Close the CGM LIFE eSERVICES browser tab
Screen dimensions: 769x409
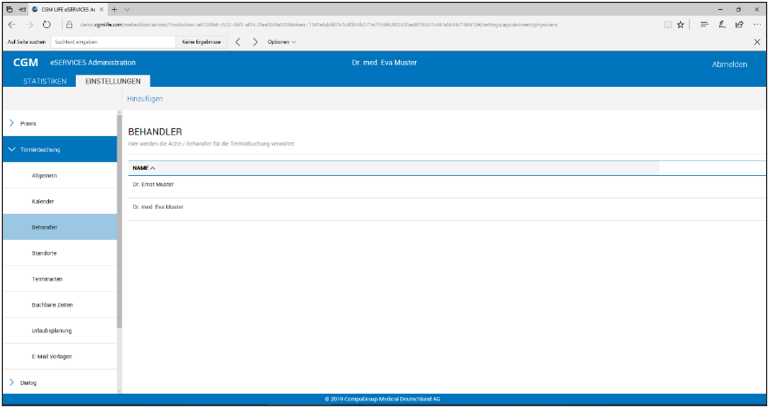pyautogui.click(x=102, y=9)
